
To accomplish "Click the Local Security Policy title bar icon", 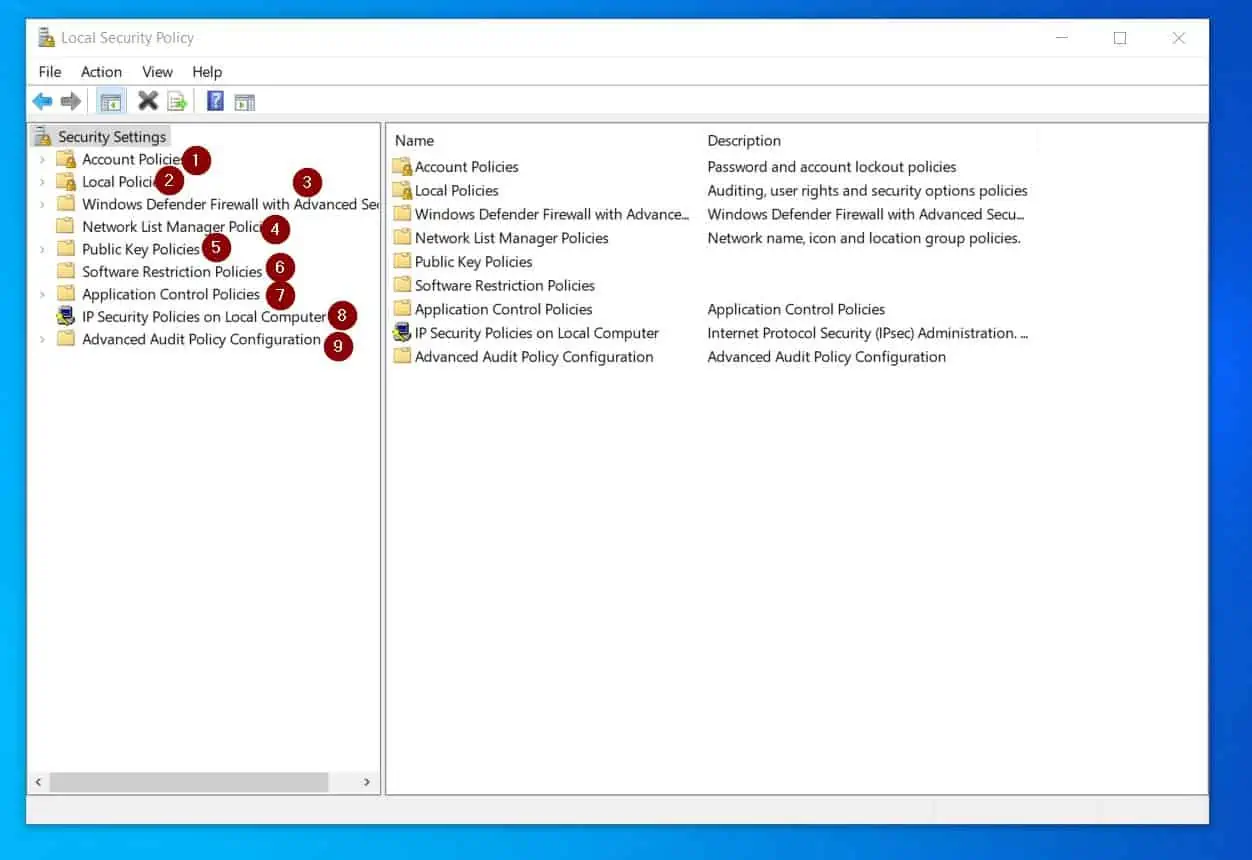I will pos(46,38).
